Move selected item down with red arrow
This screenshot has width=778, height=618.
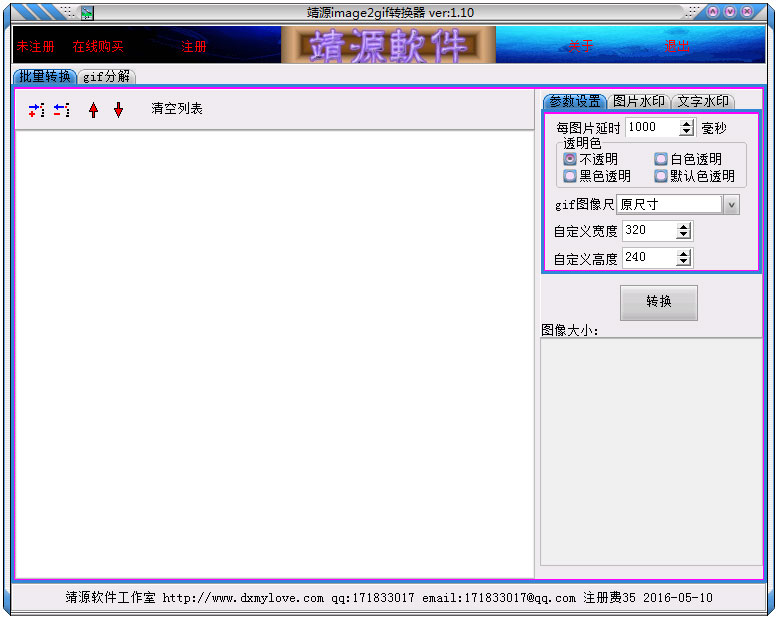pos(118,110)
